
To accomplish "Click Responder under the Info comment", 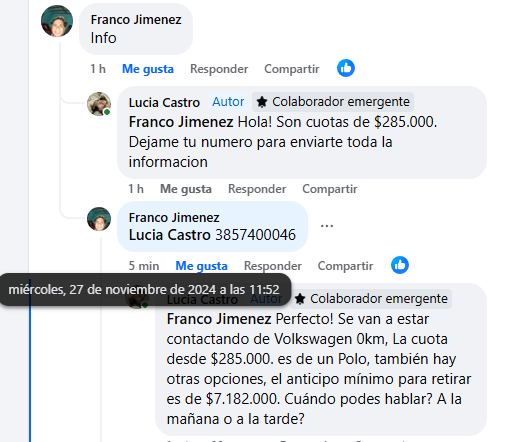I will 219,69.
